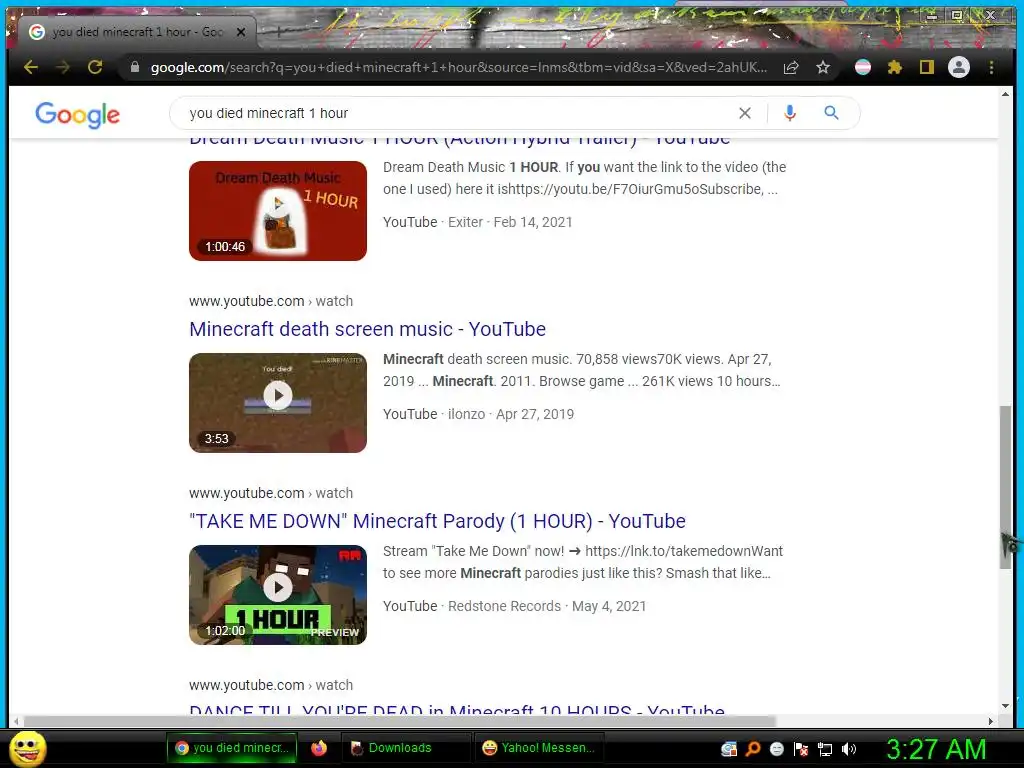Screen dimensions: 1024x768
Task: Click the 1:00:46 duration badge
Action: 225,246
